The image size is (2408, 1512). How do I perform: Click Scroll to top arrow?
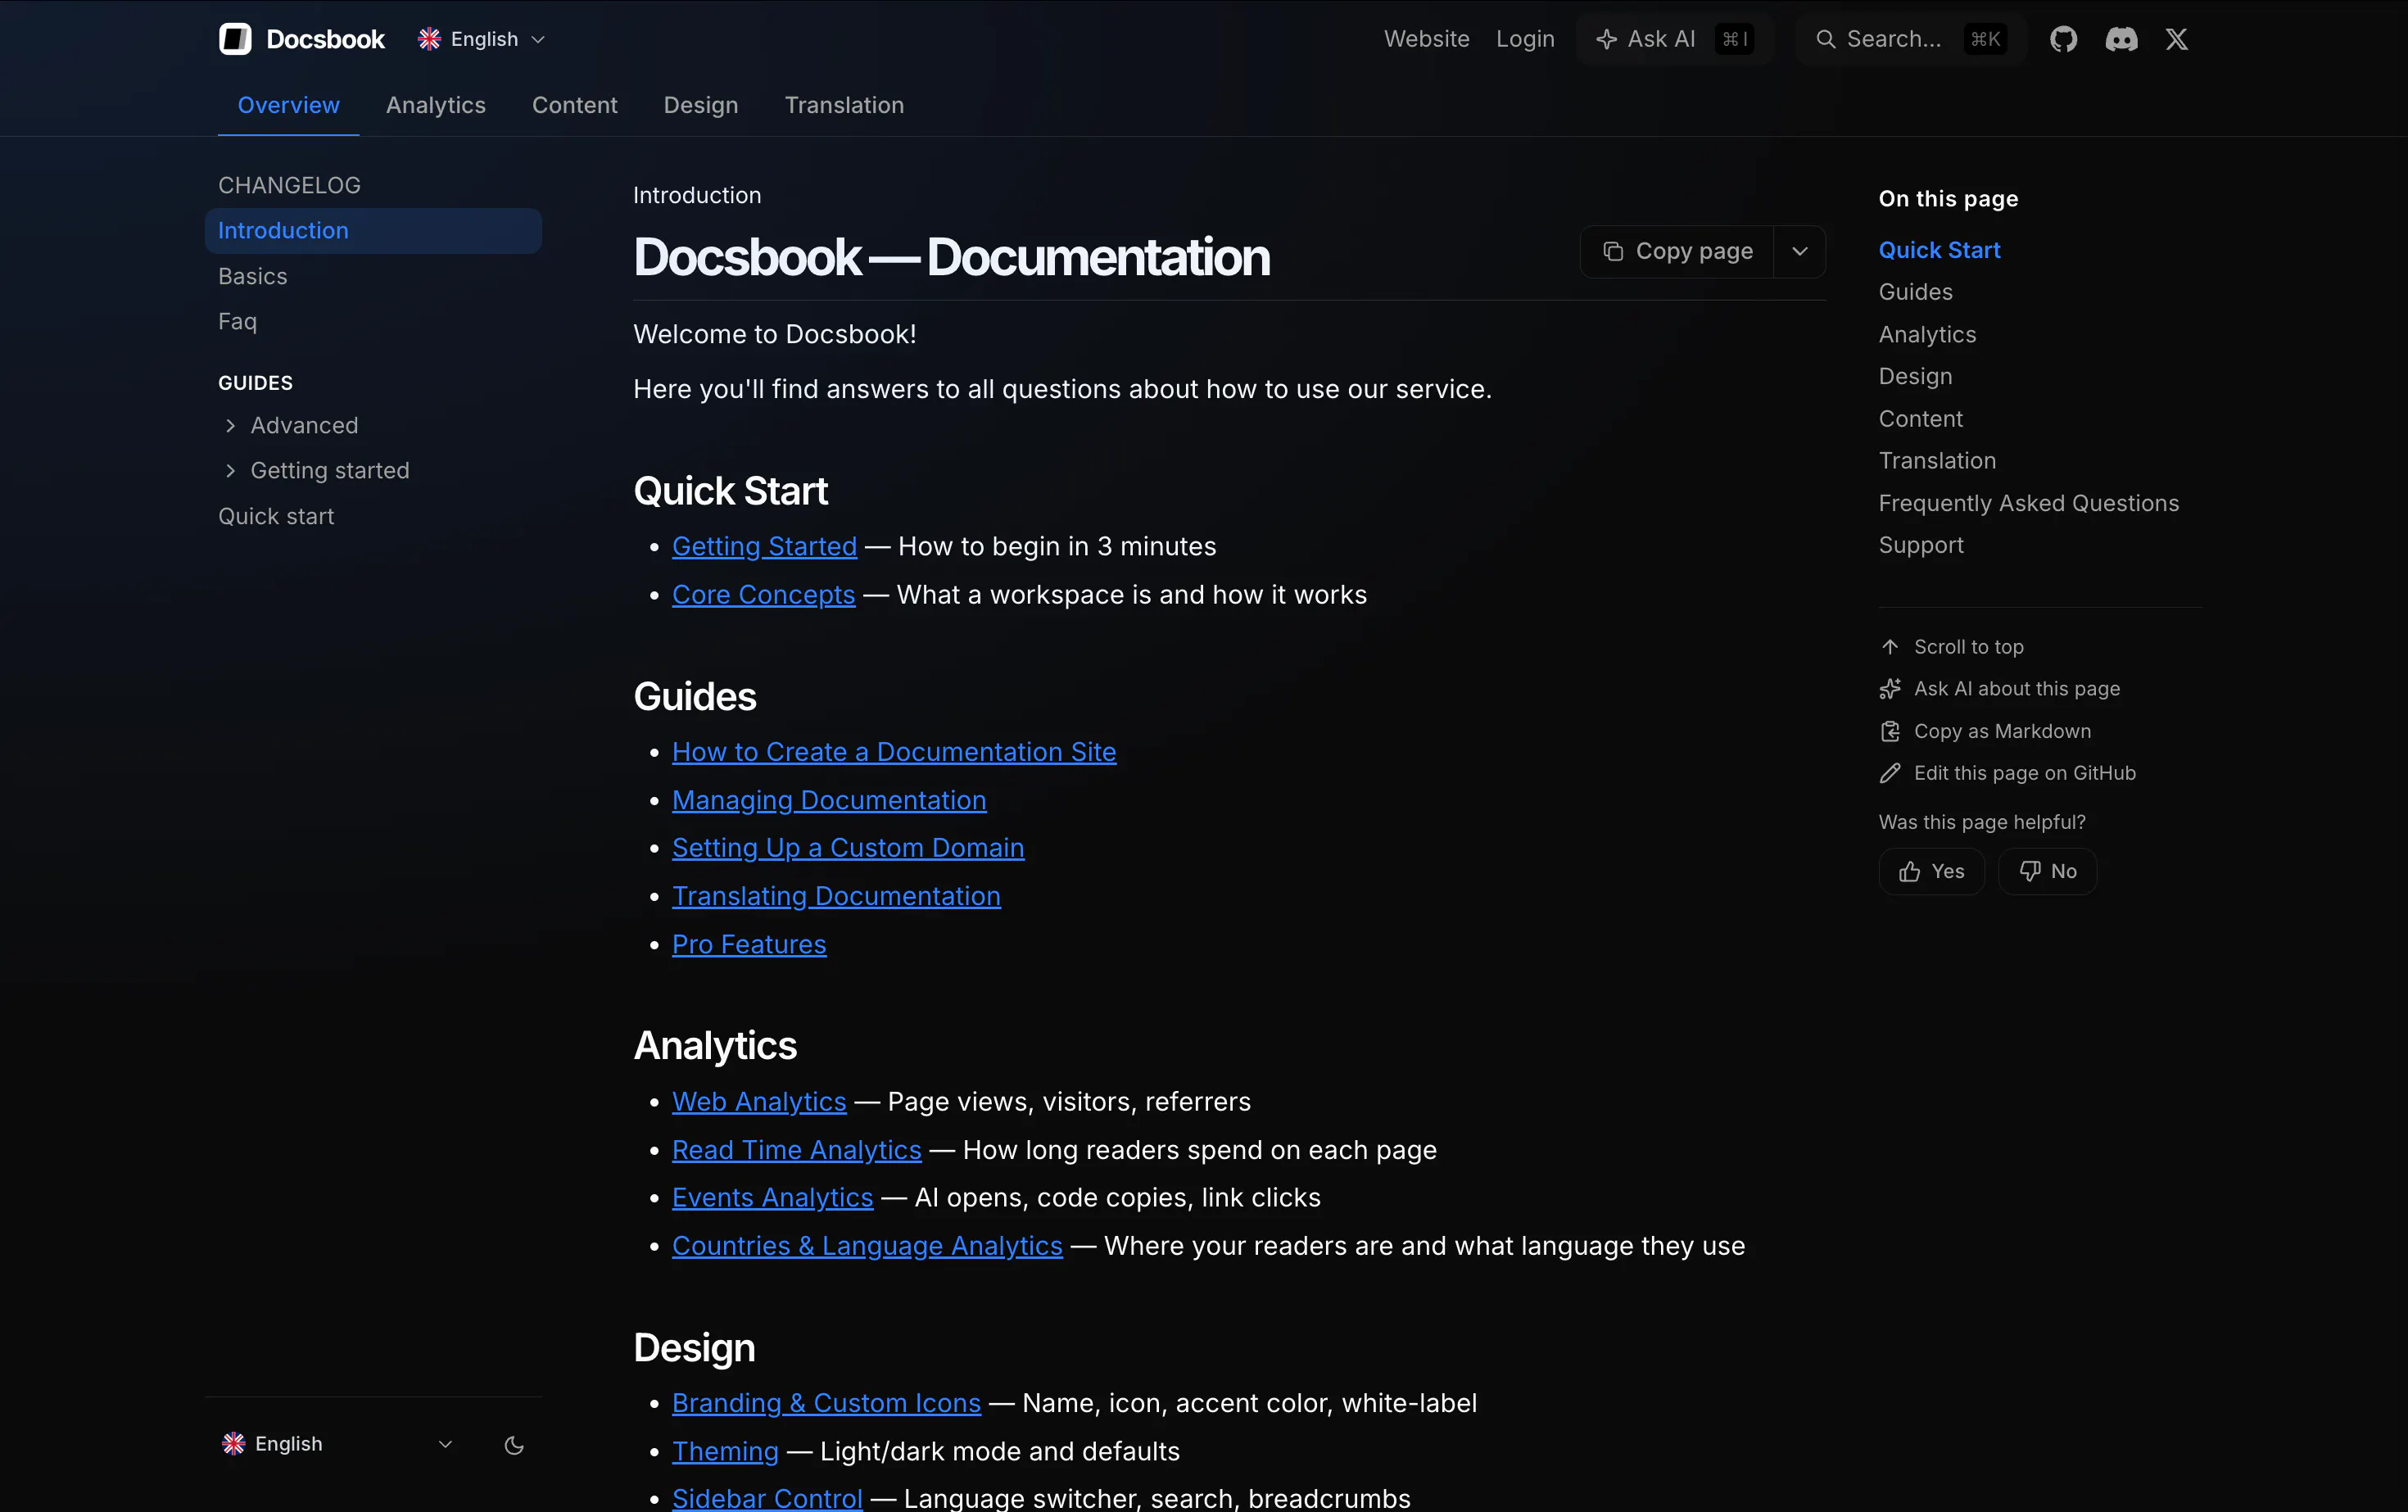(1951, 647)
